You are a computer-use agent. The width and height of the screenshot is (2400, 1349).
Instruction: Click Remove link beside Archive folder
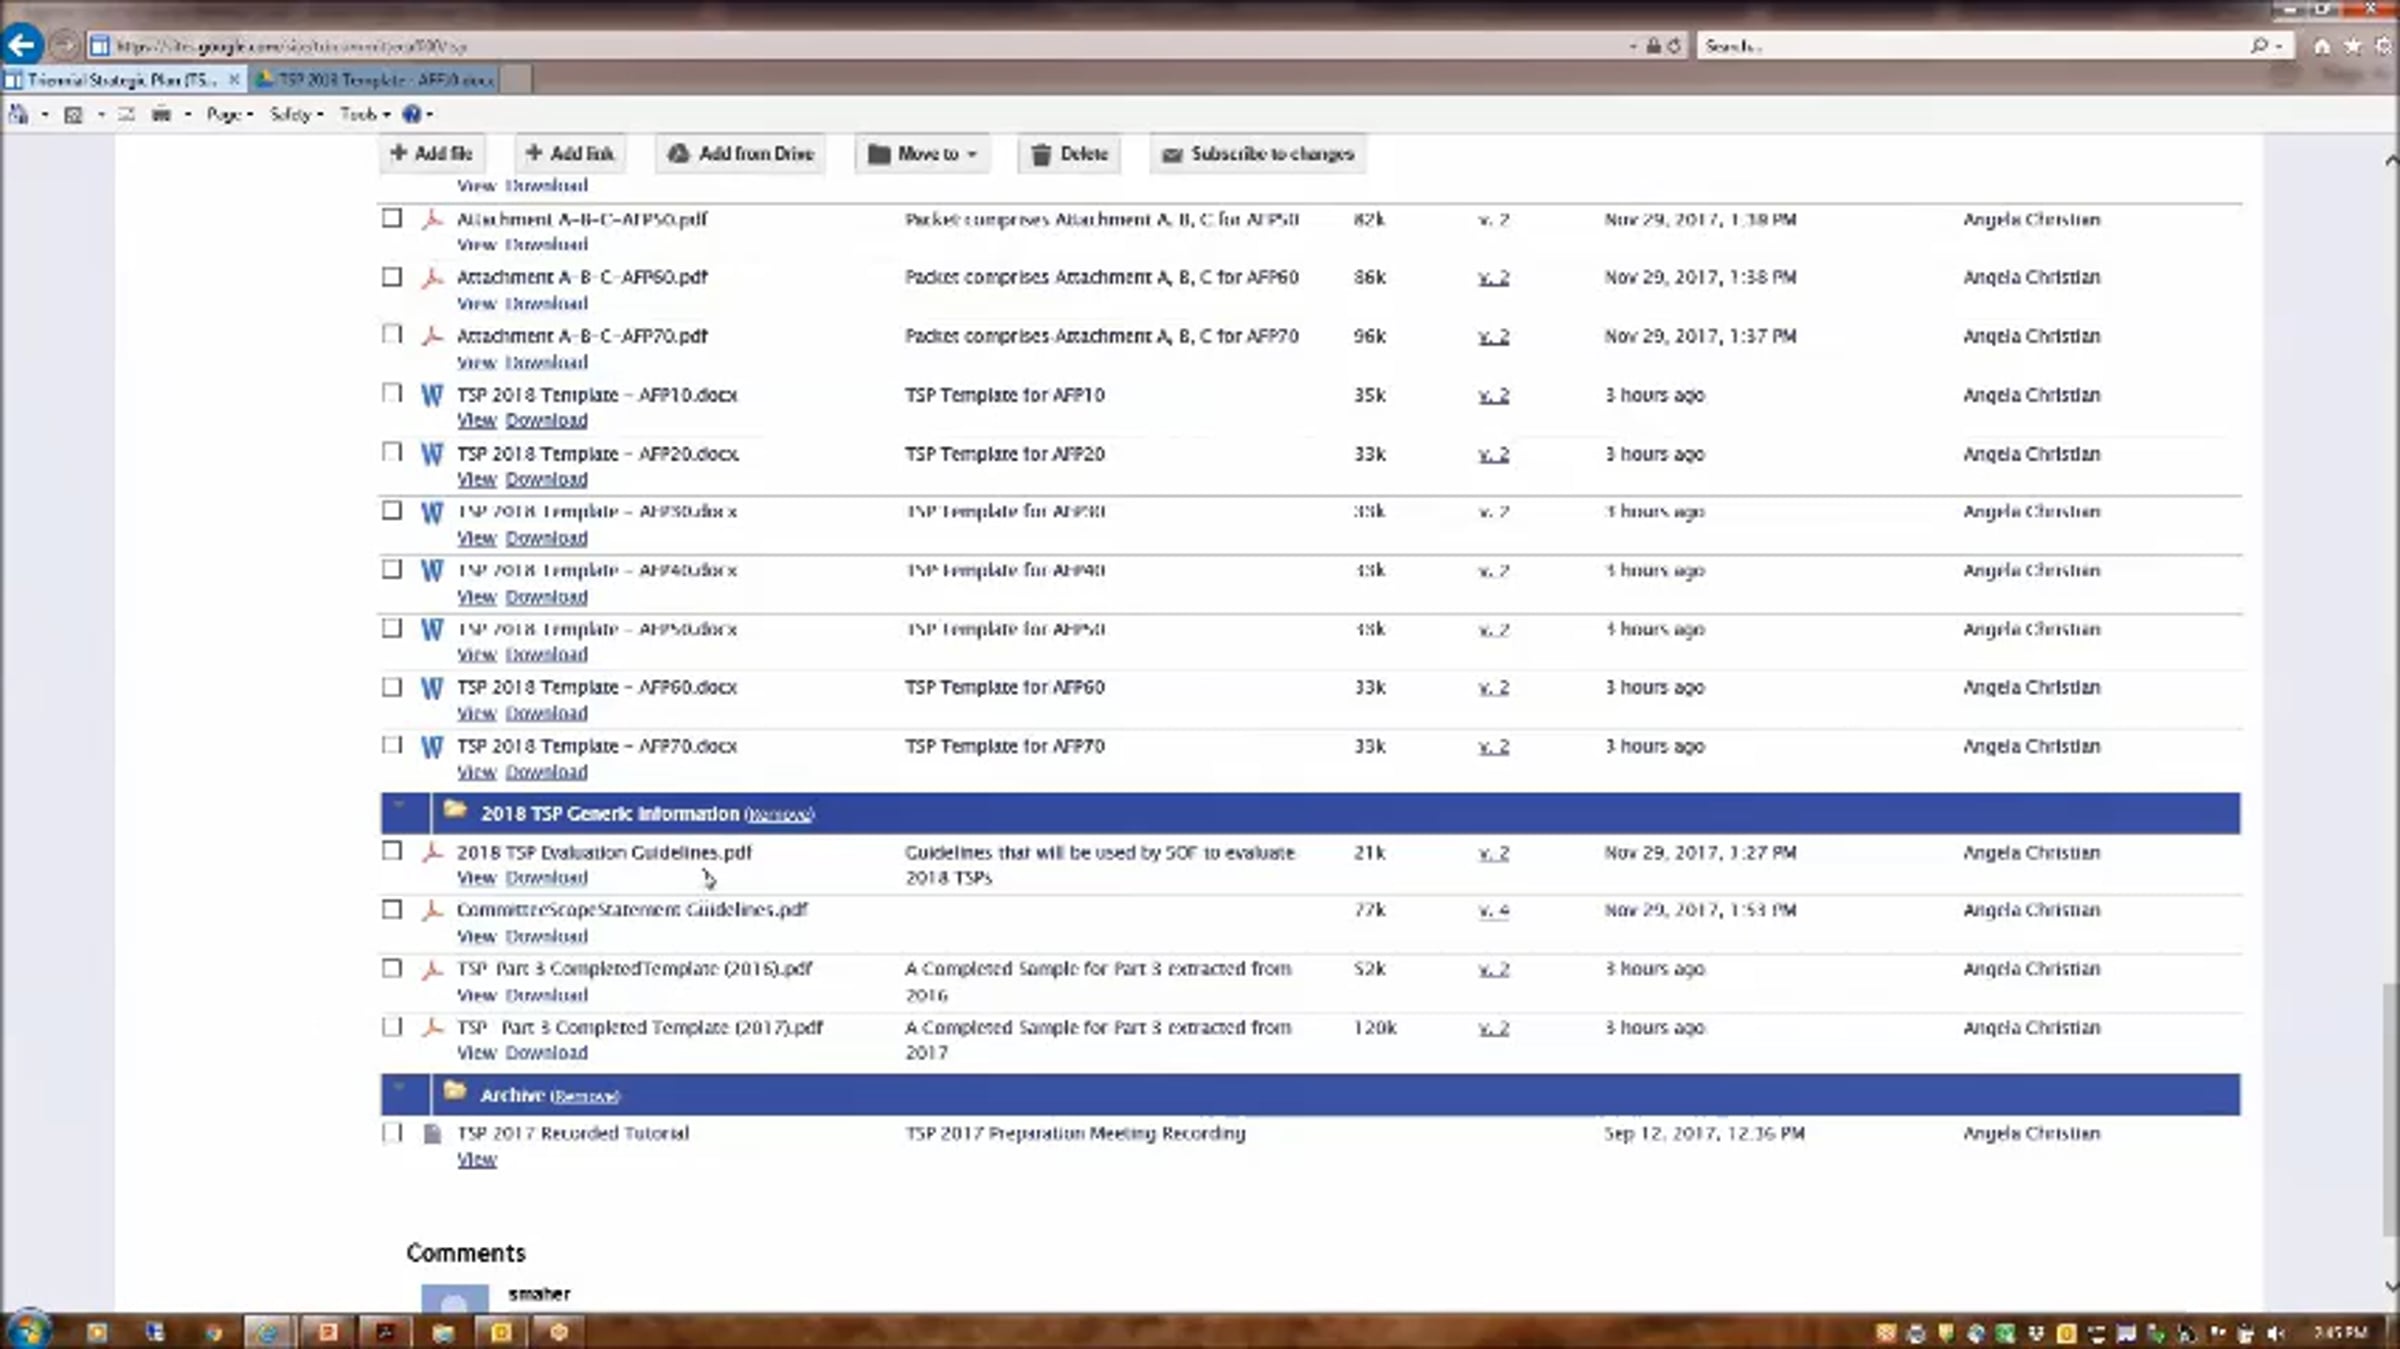[x=585, y=1096]
